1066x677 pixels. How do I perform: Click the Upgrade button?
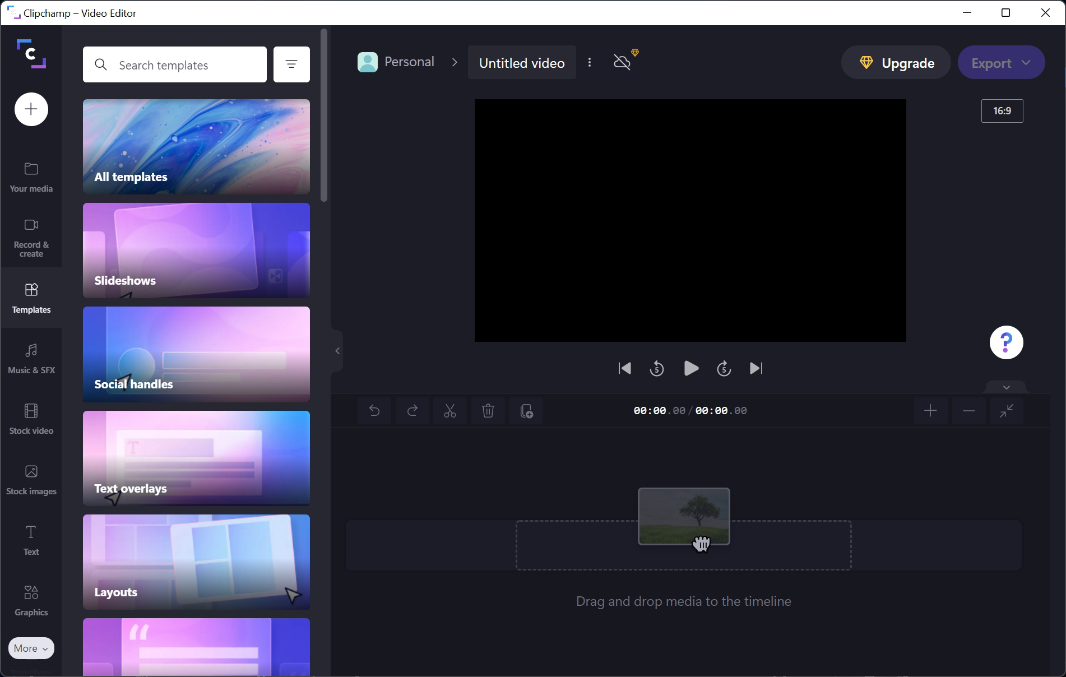coord(896,63)
